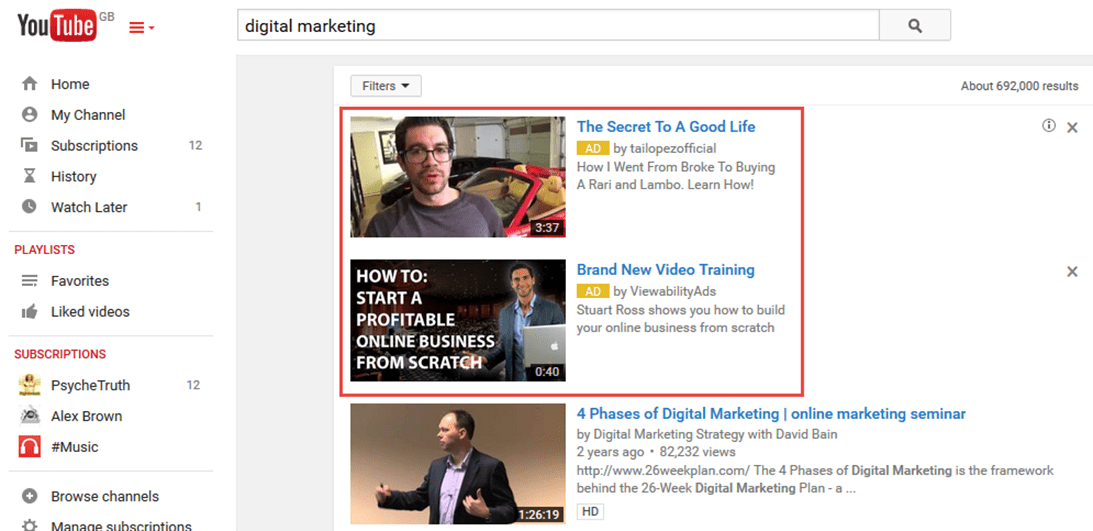Click the ad info icon
This screenshot has height=531, width=1093.
[x=1048, y=126]
